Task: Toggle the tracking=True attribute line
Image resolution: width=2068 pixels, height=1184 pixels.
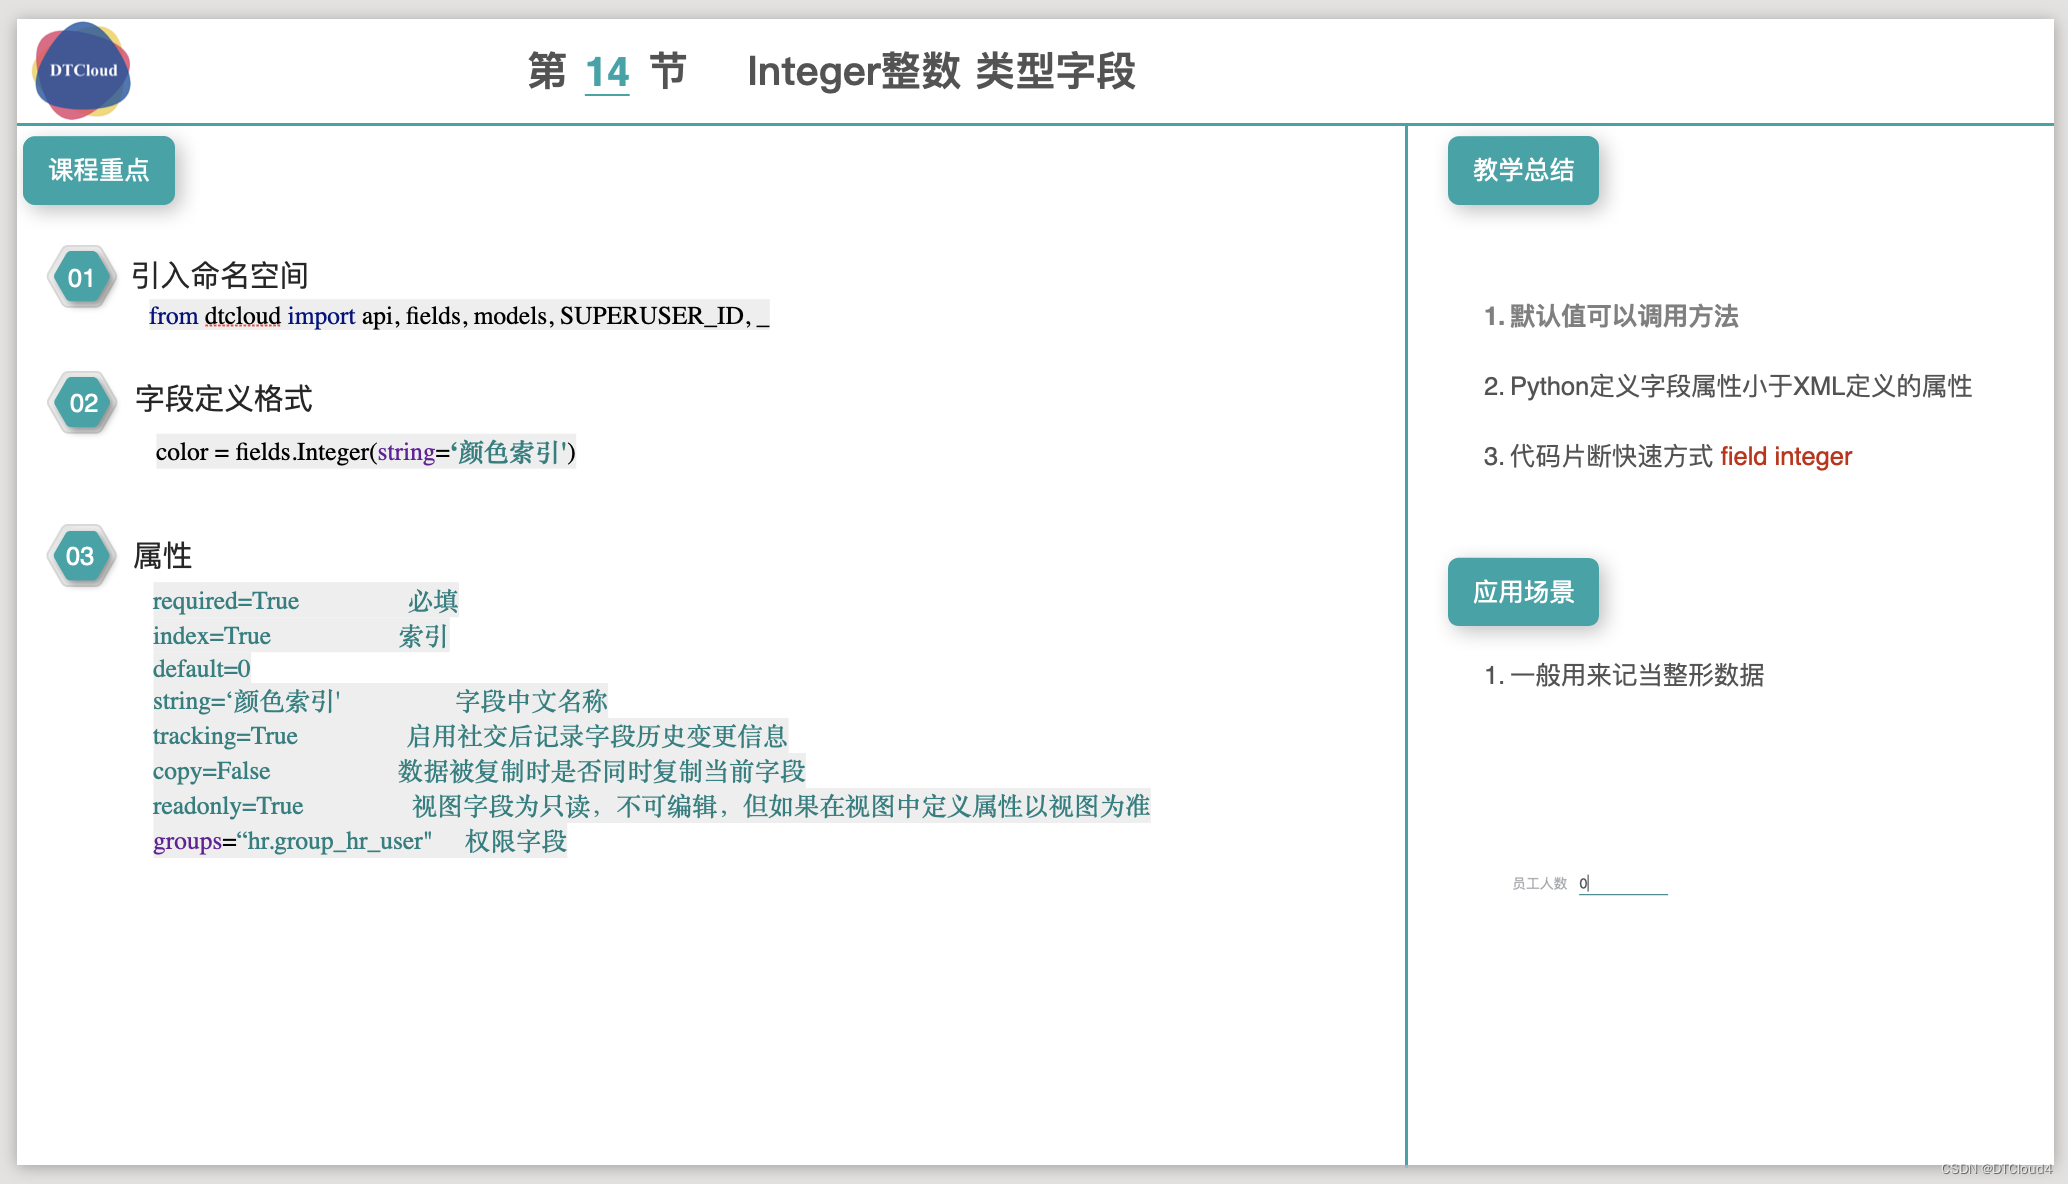Action: click(x=225, y=736)
